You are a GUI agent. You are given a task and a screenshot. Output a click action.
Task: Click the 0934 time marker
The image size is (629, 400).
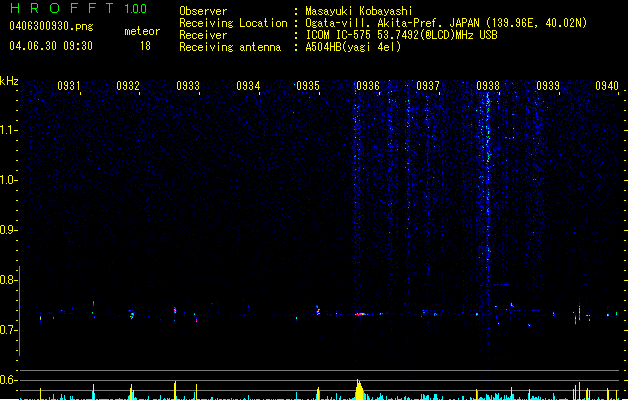pos(248,86)
